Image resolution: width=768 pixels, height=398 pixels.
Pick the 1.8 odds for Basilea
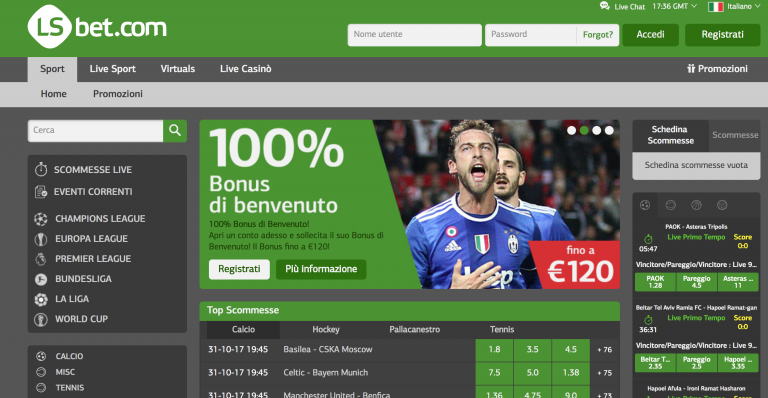point(494,350)
